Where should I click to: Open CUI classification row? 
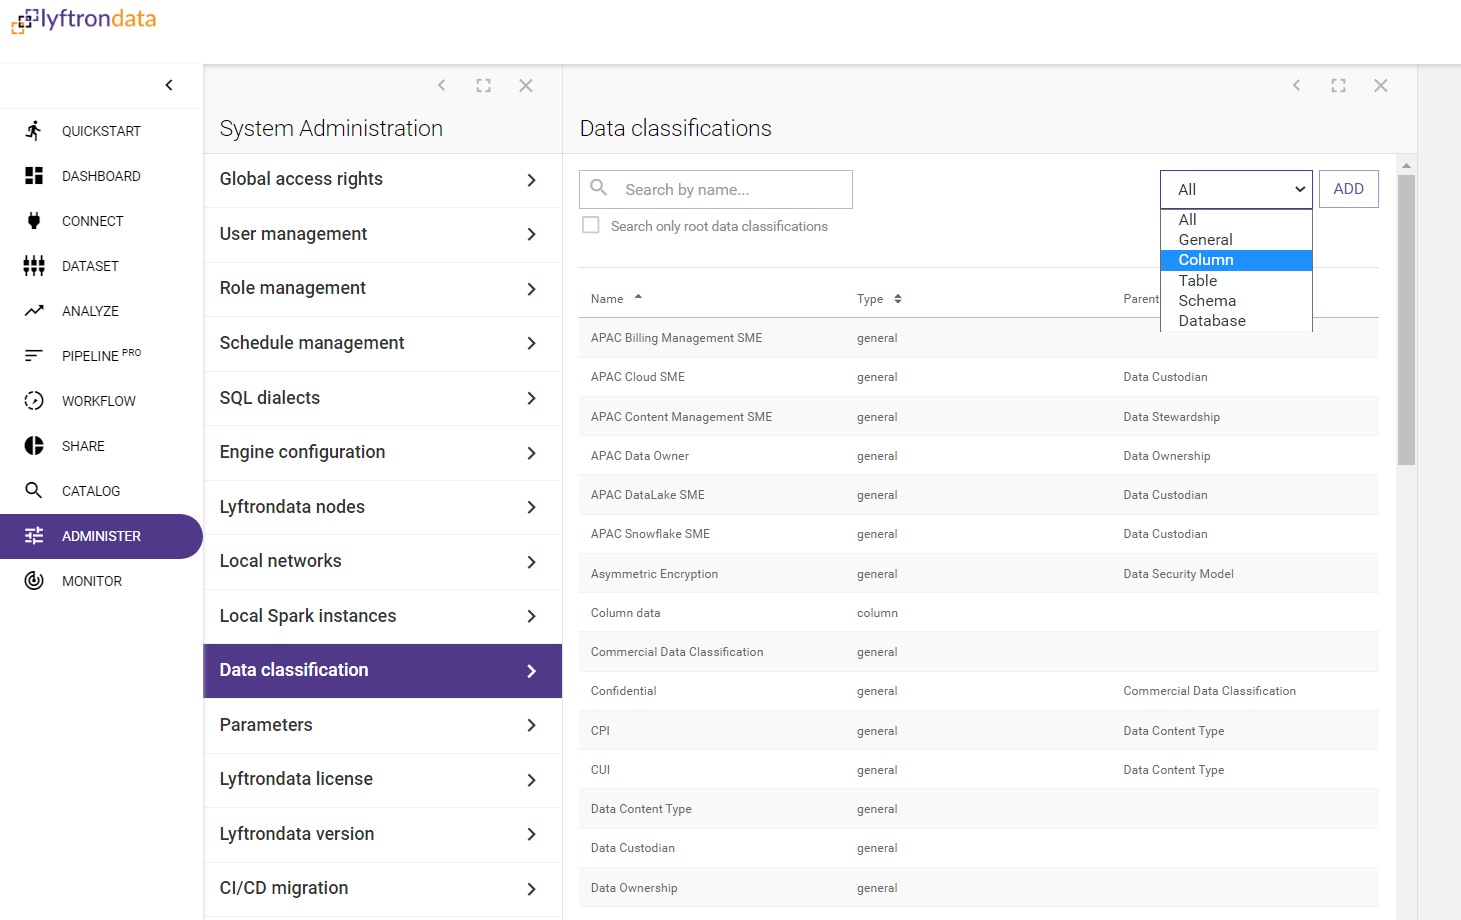click(x=979, y=770)
